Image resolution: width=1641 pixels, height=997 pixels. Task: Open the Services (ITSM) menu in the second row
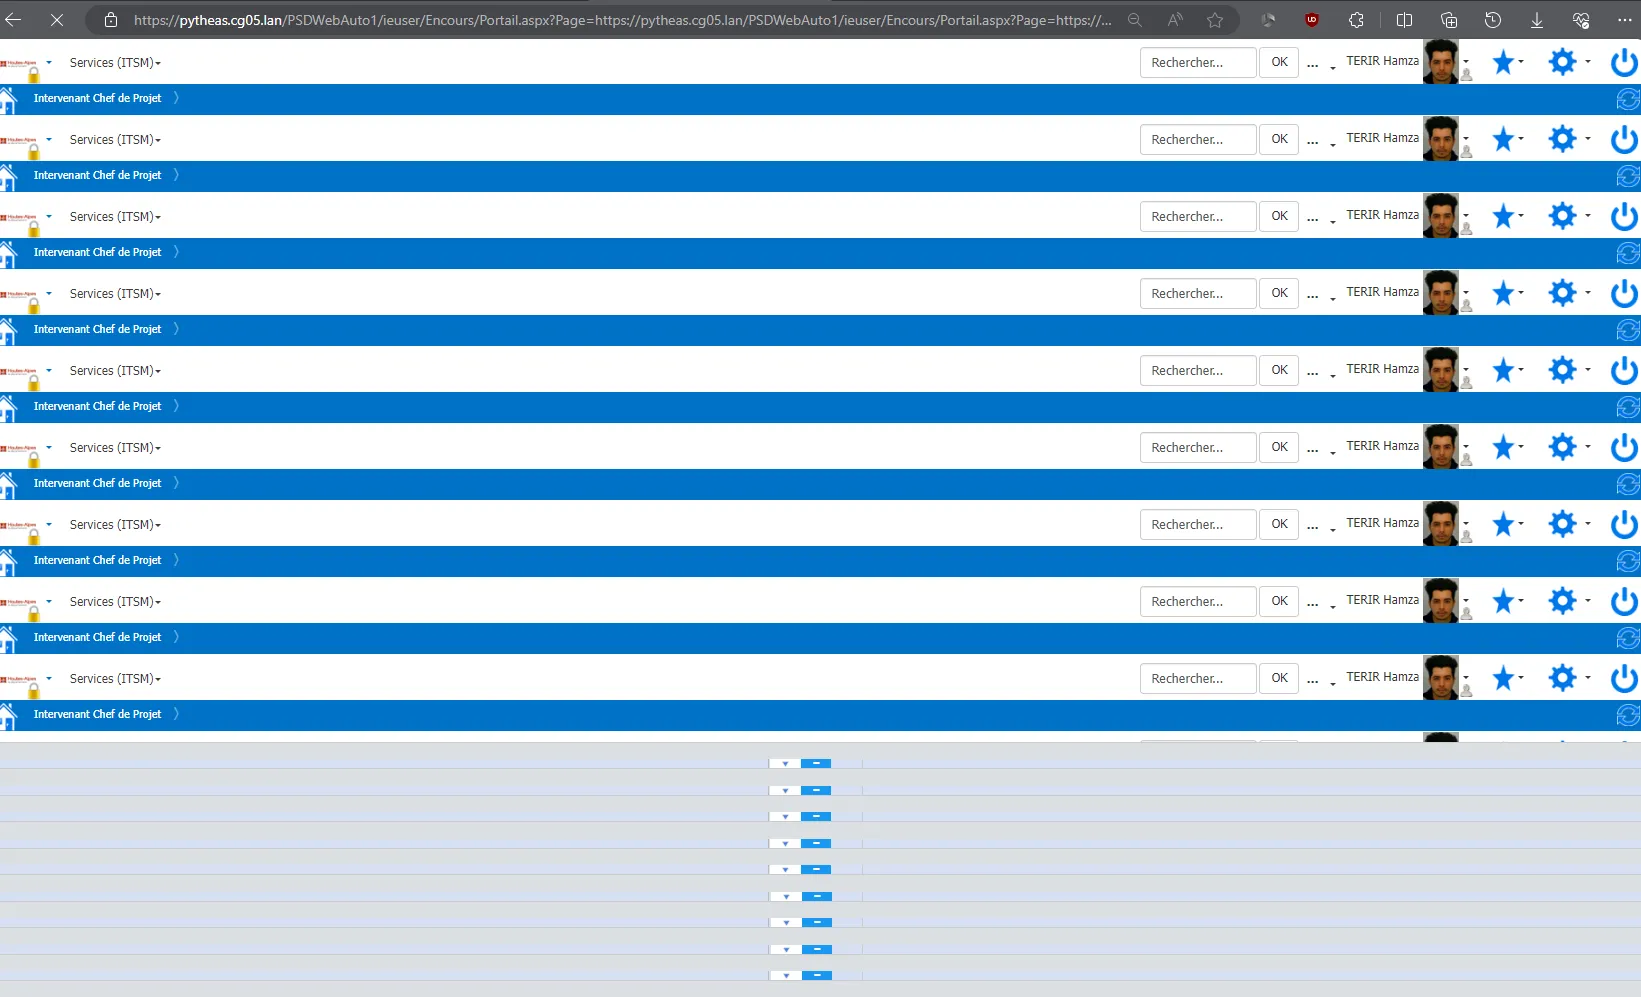(x=115, y=140)
